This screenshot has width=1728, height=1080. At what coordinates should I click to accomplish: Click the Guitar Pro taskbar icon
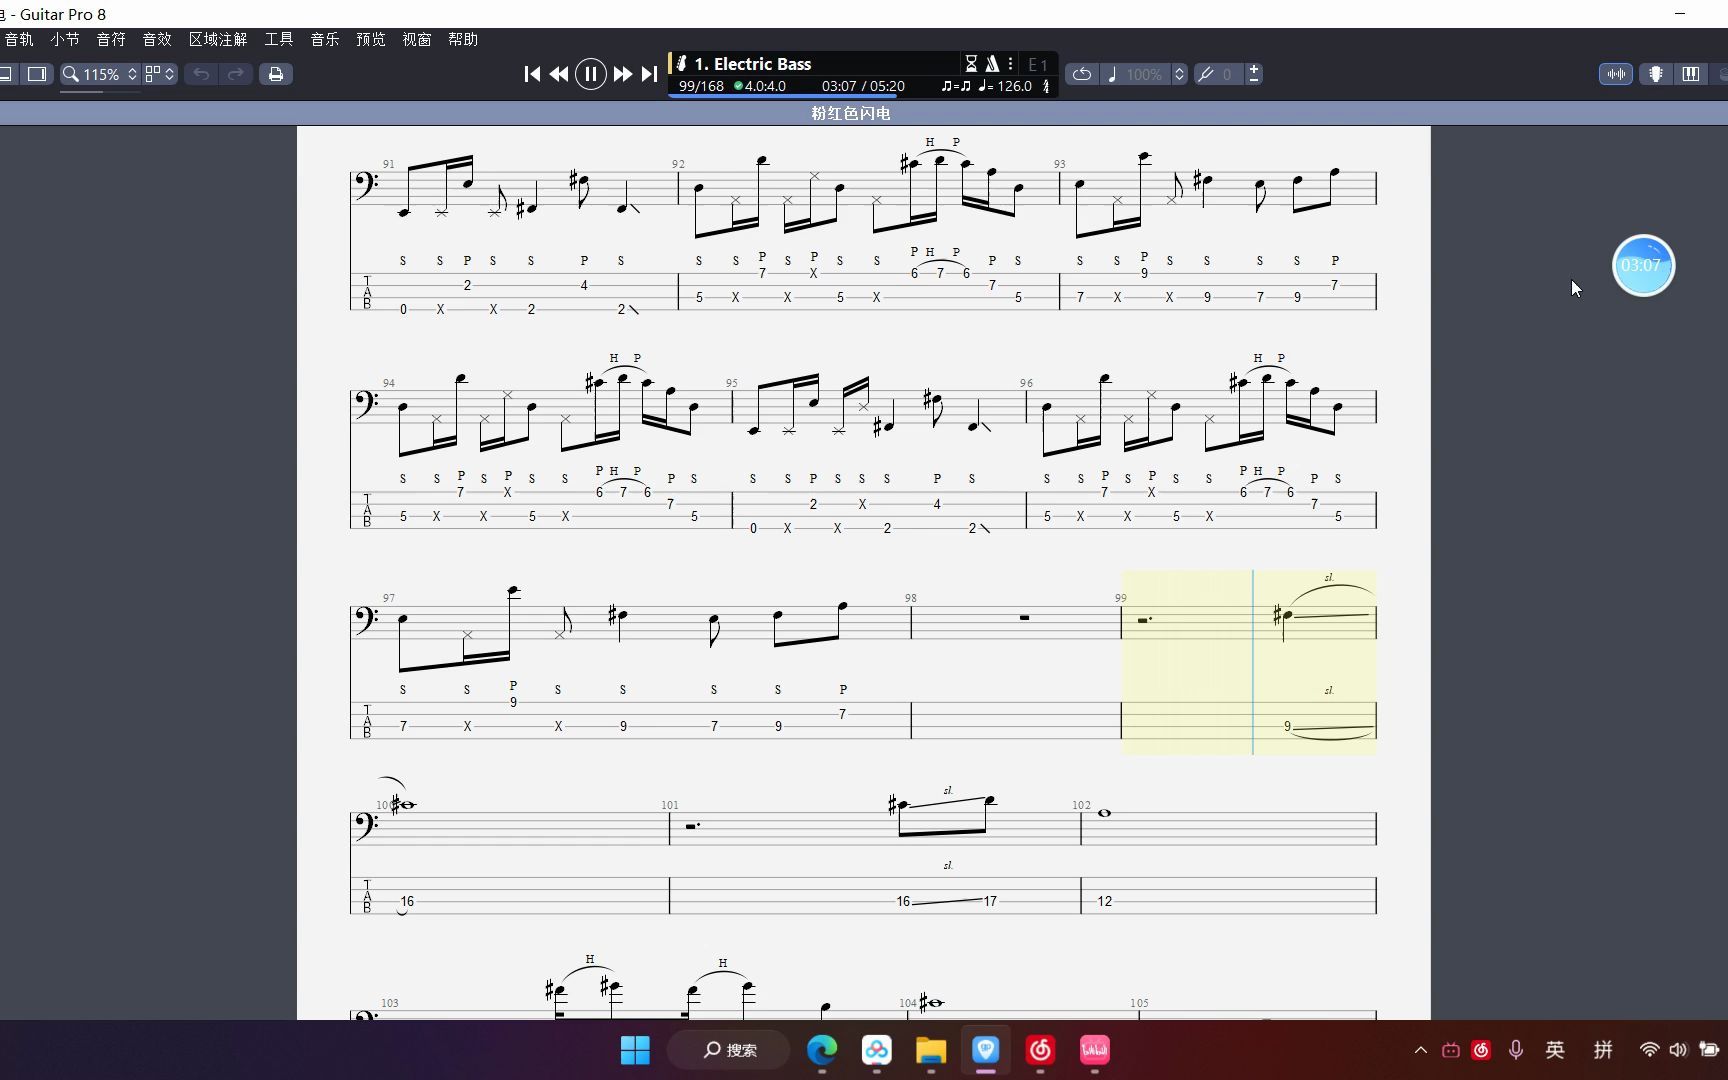click(986, 1050)
